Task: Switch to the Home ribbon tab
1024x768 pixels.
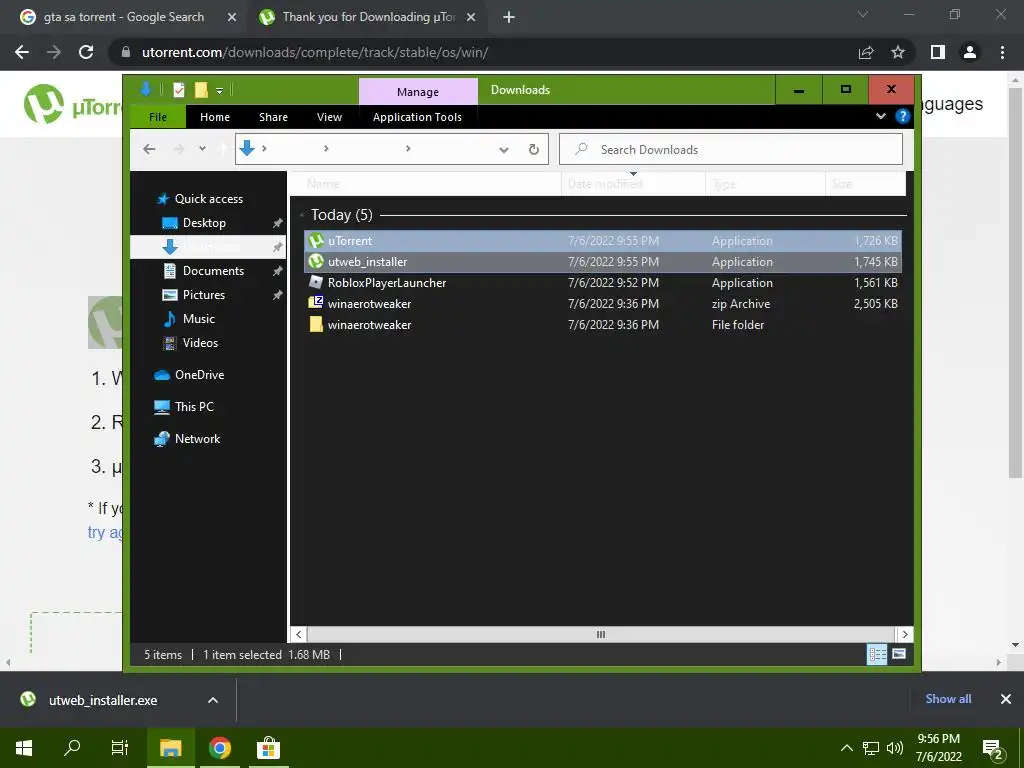Action: click(215, 117)
